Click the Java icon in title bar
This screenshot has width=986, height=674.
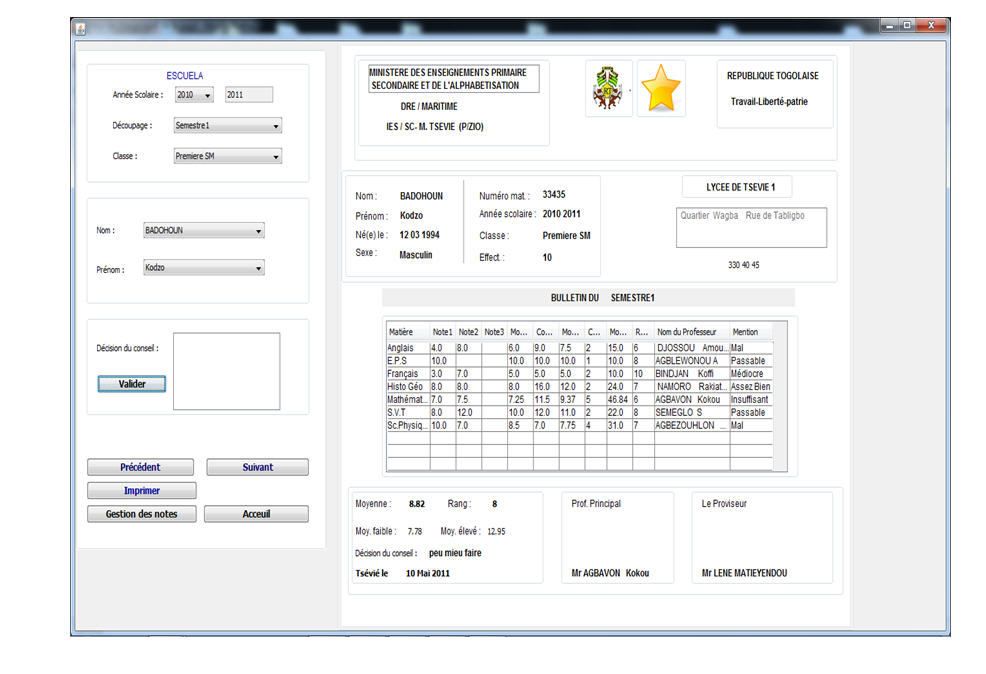click(81, 28)
